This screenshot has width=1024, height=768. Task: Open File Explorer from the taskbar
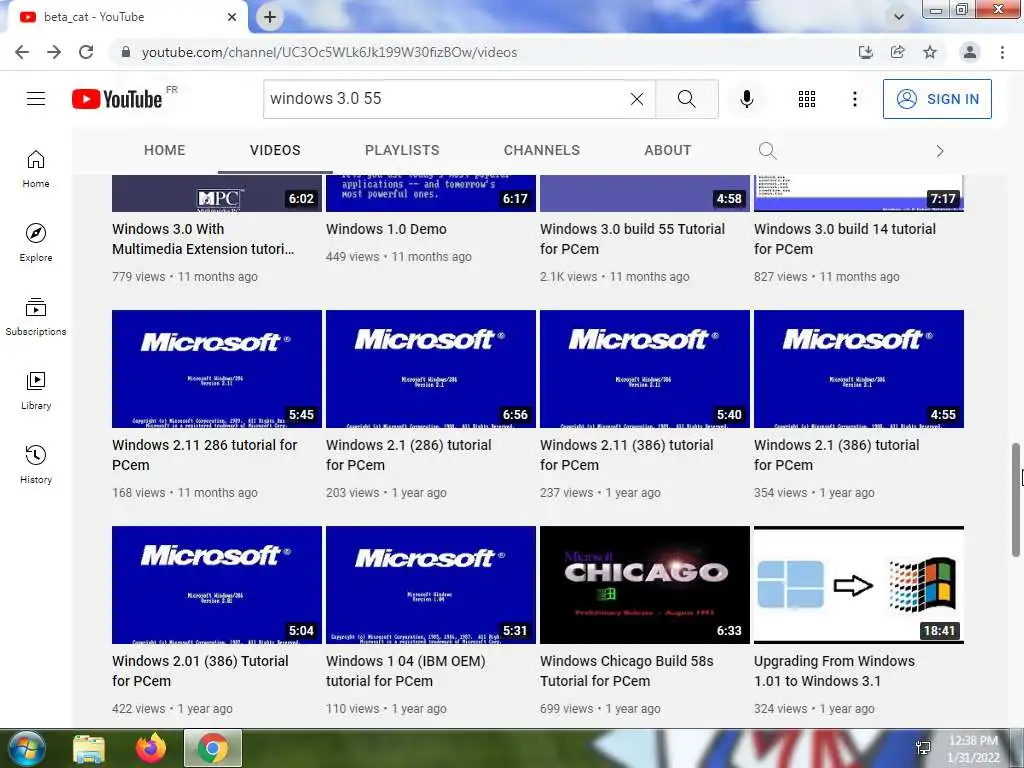pos(89,748)
